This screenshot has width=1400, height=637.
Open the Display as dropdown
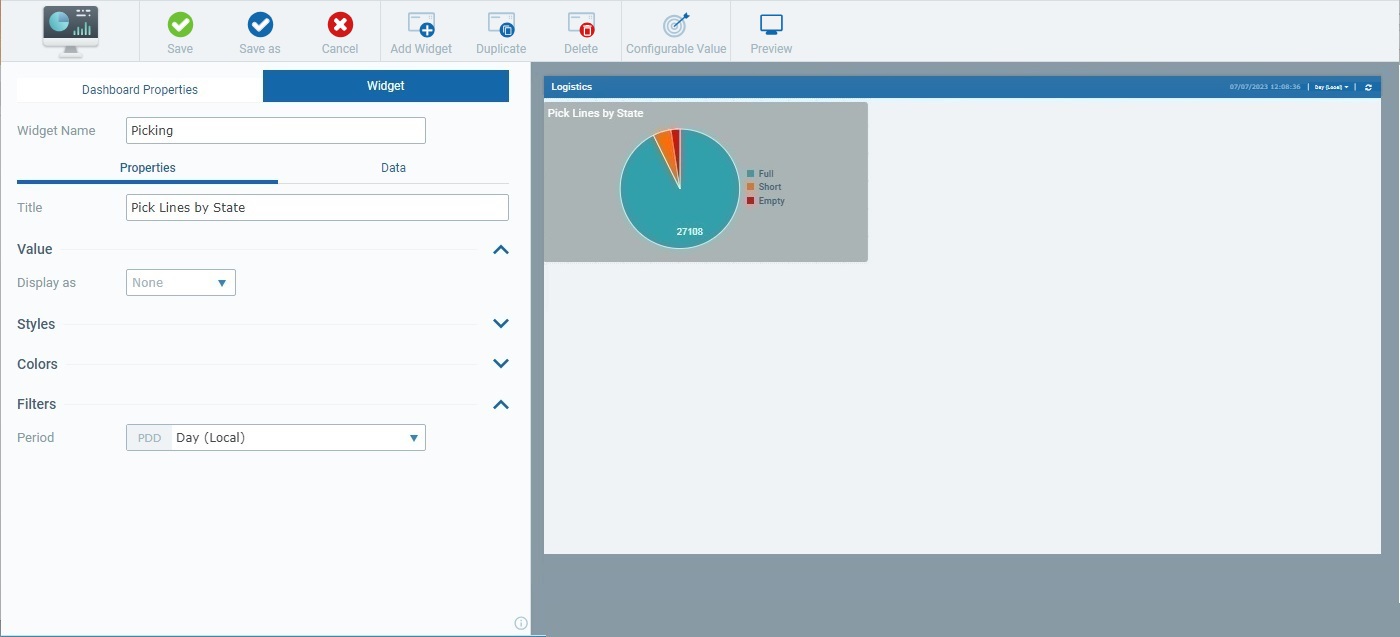tap(180, 282)
